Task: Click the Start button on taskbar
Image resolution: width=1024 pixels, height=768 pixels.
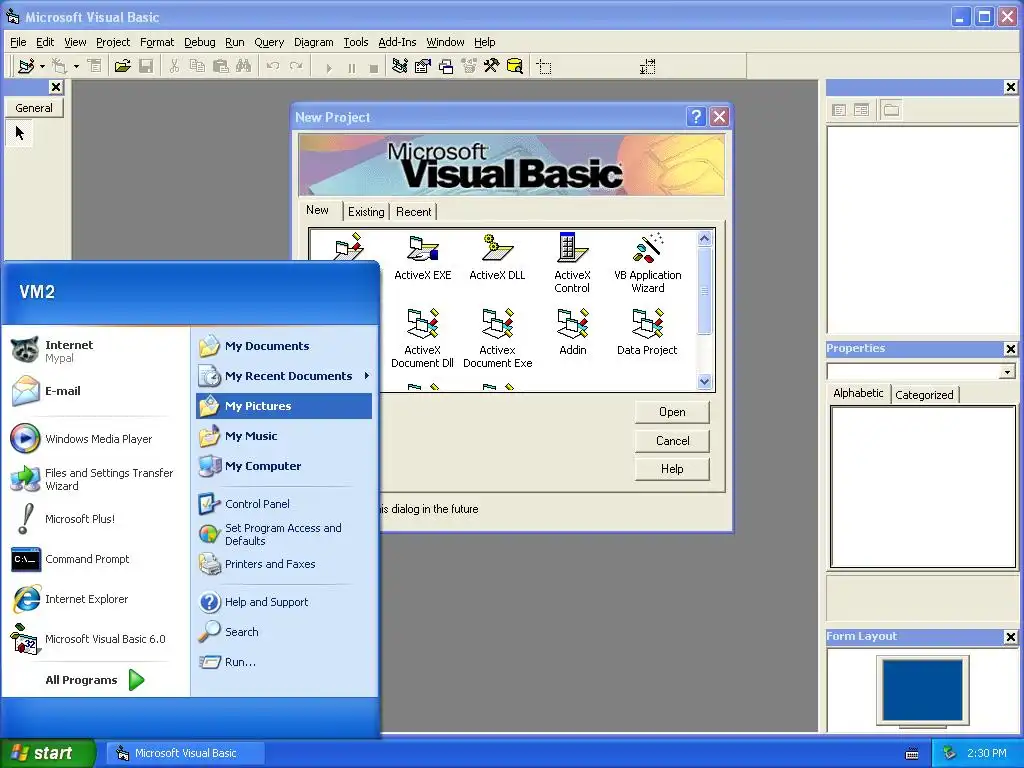Action: (x=47, y=753)
